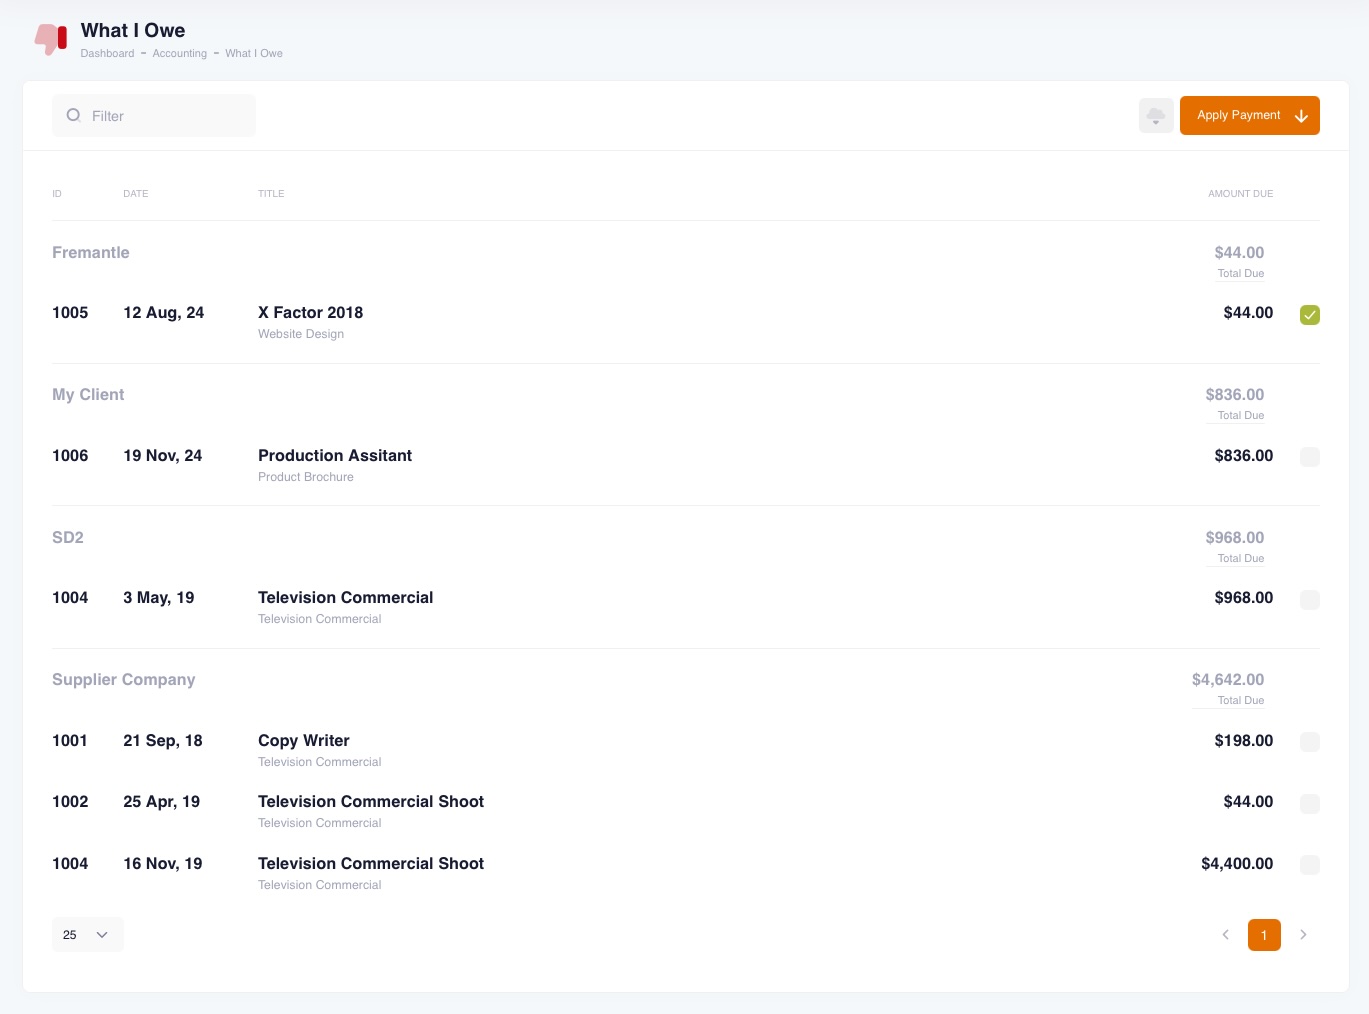Image resolution: width=1369 pixels, height=1014 pixels.
Task: Check the Copy Writer row checkbox
Action: pos(1309,742)
